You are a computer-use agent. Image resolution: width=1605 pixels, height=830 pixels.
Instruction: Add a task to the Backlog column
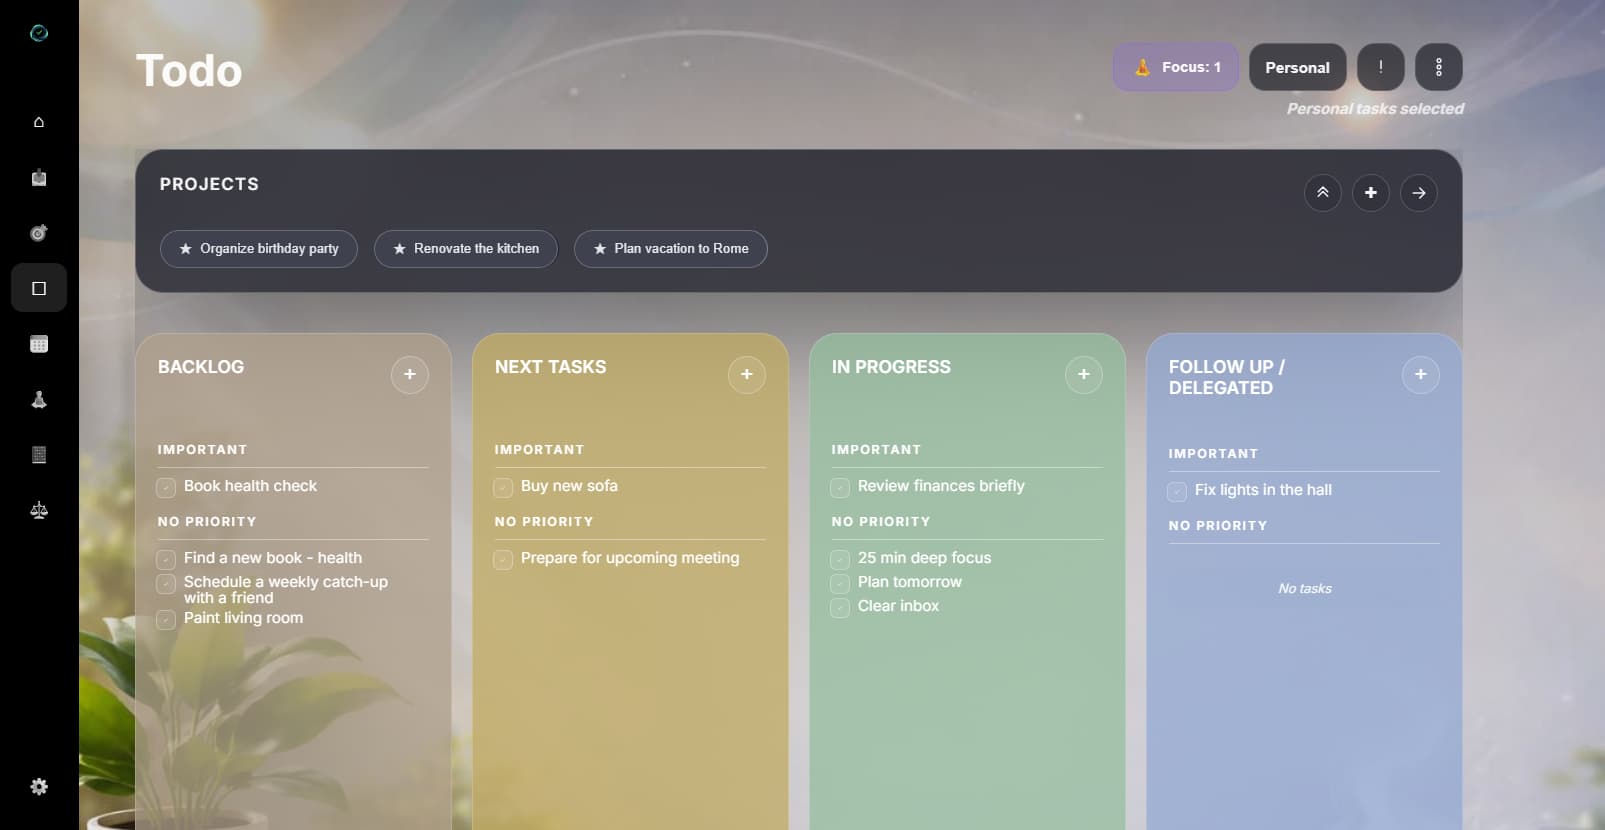point(410,375)
